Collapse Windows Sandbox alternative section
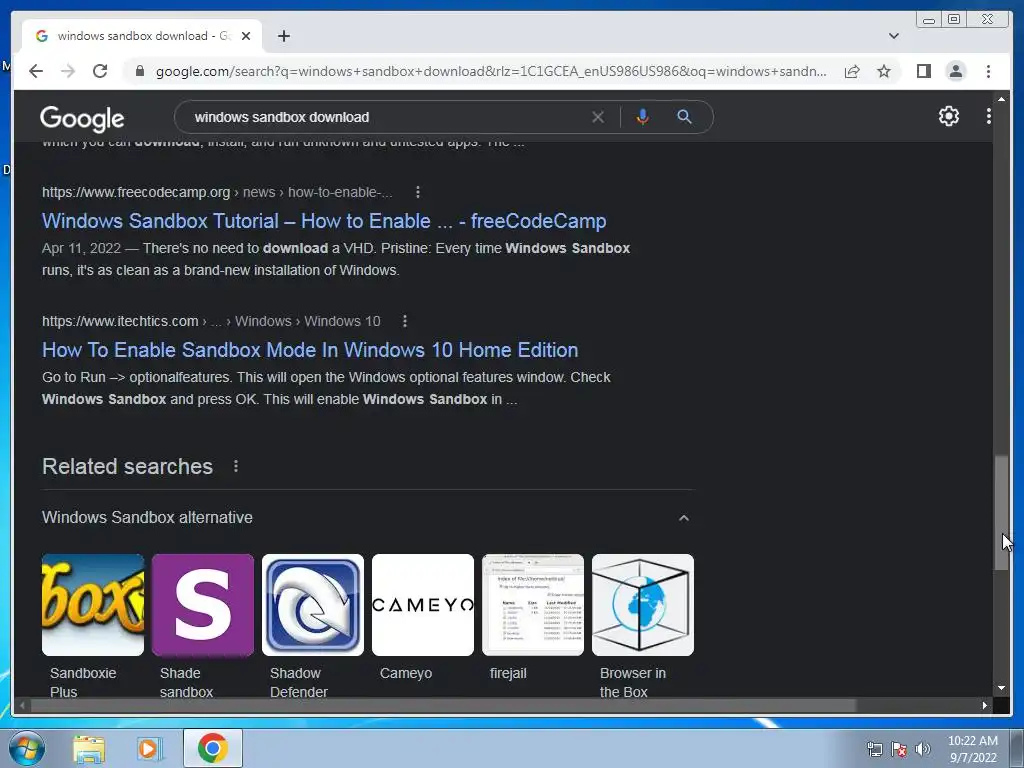Viewport: 1024px width, 768px height. point(683,518)
